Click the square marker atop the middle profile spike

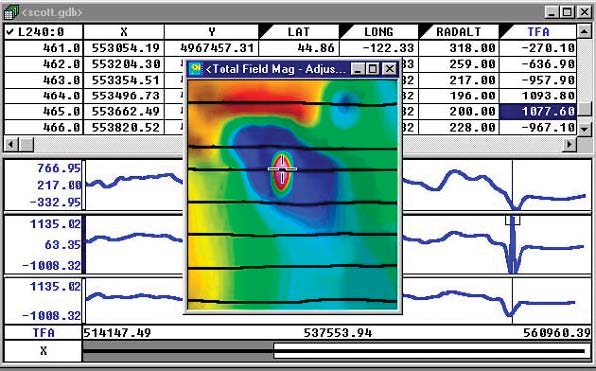point(512,220)
